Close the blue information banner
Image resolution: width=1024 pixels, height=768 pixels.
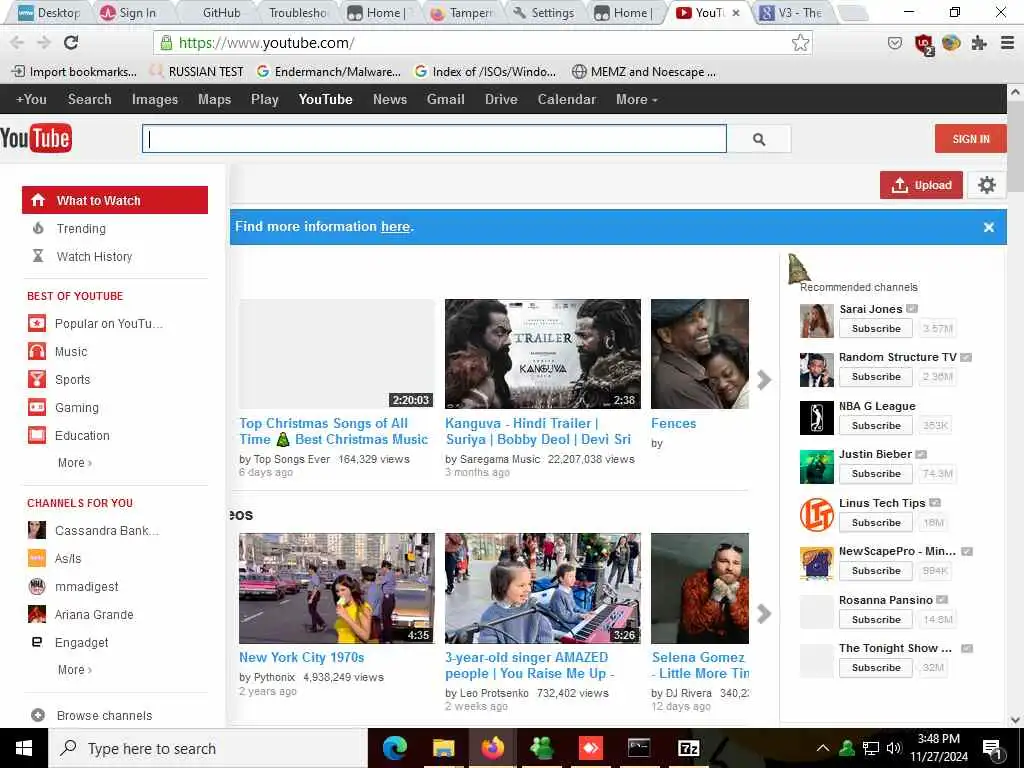989,227
